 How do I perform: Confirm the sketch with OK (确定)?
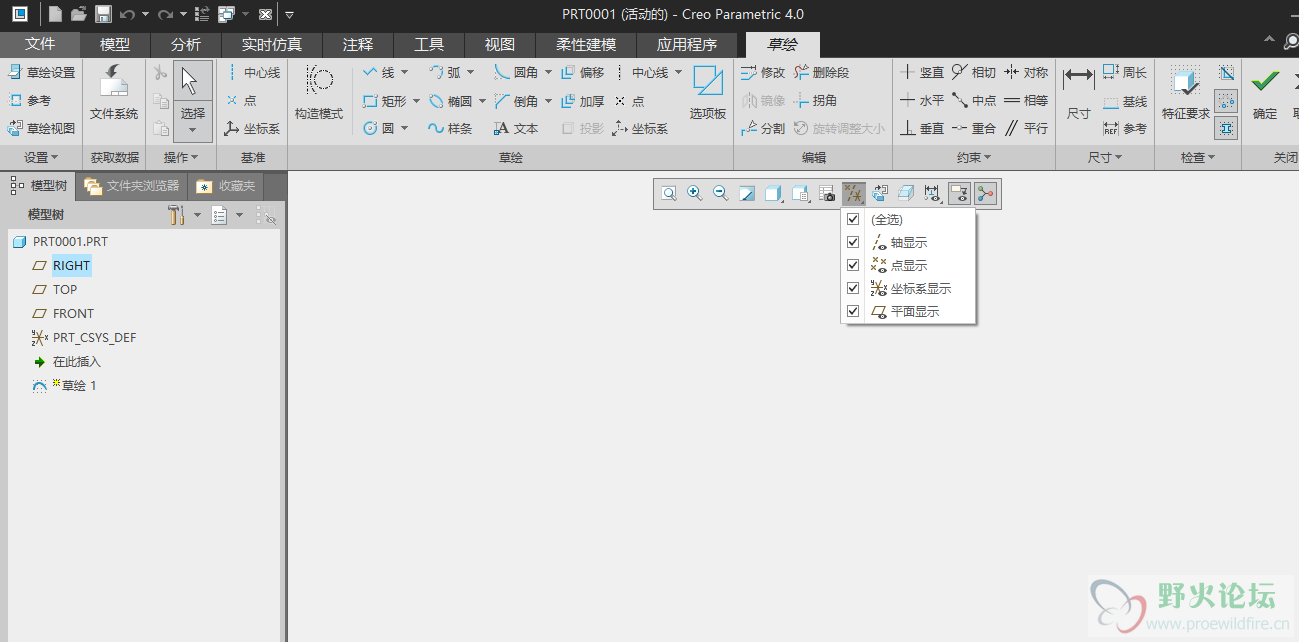[1265, 94]
